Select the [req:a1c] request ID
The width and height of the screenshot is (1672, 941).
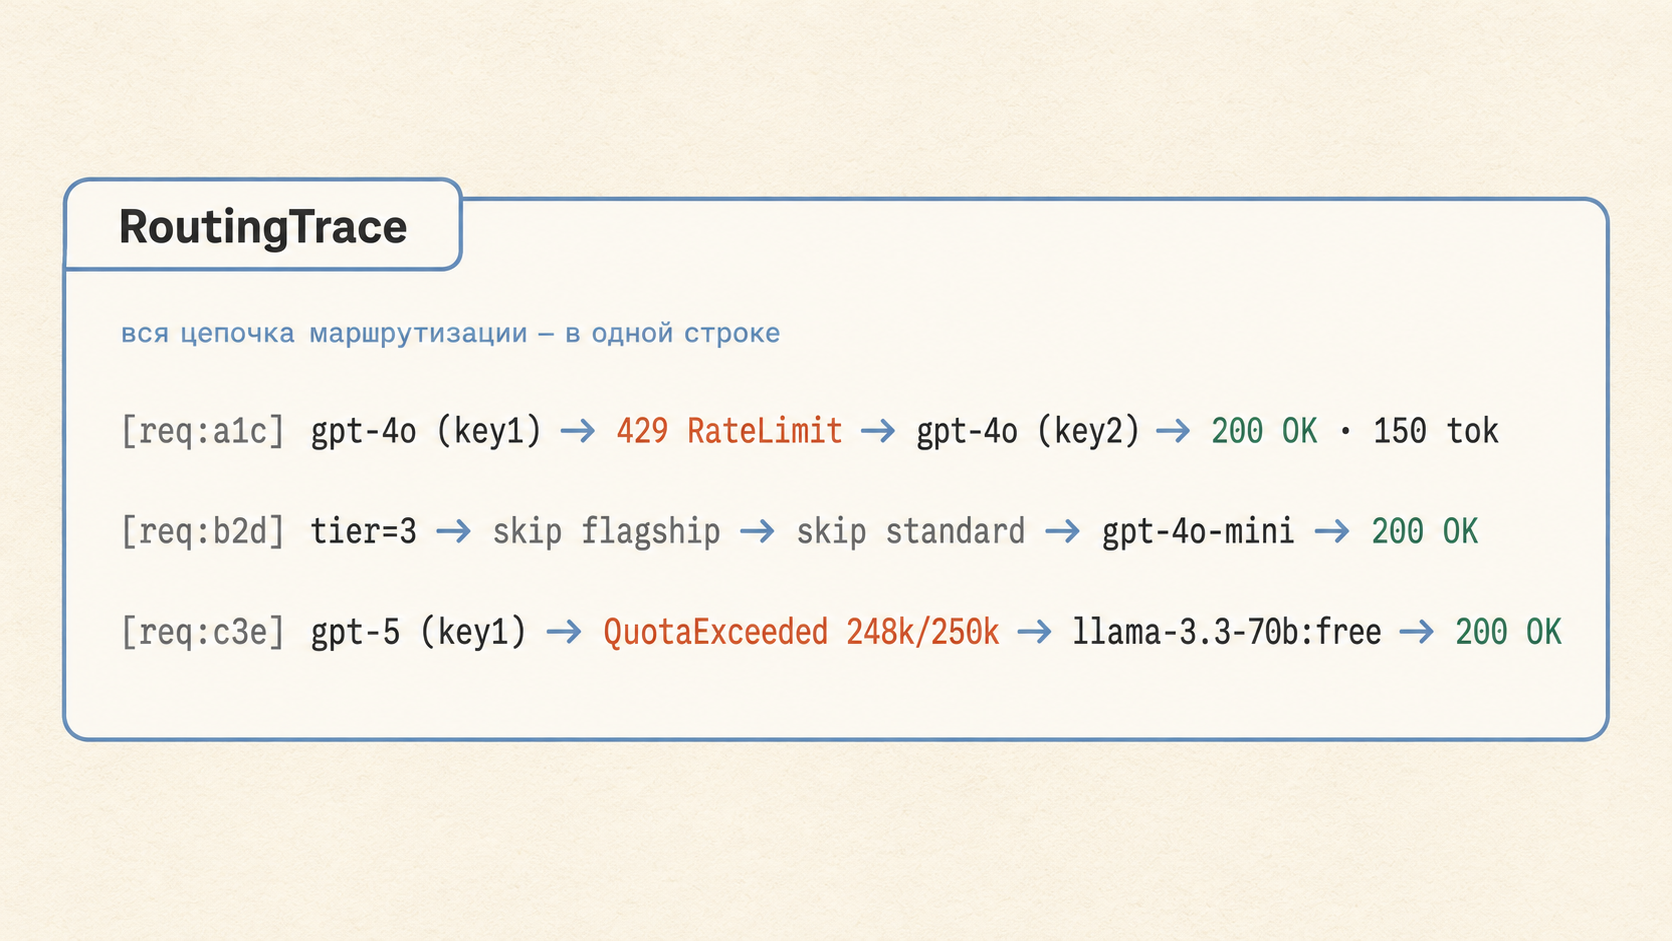click(x=203, y=431)
